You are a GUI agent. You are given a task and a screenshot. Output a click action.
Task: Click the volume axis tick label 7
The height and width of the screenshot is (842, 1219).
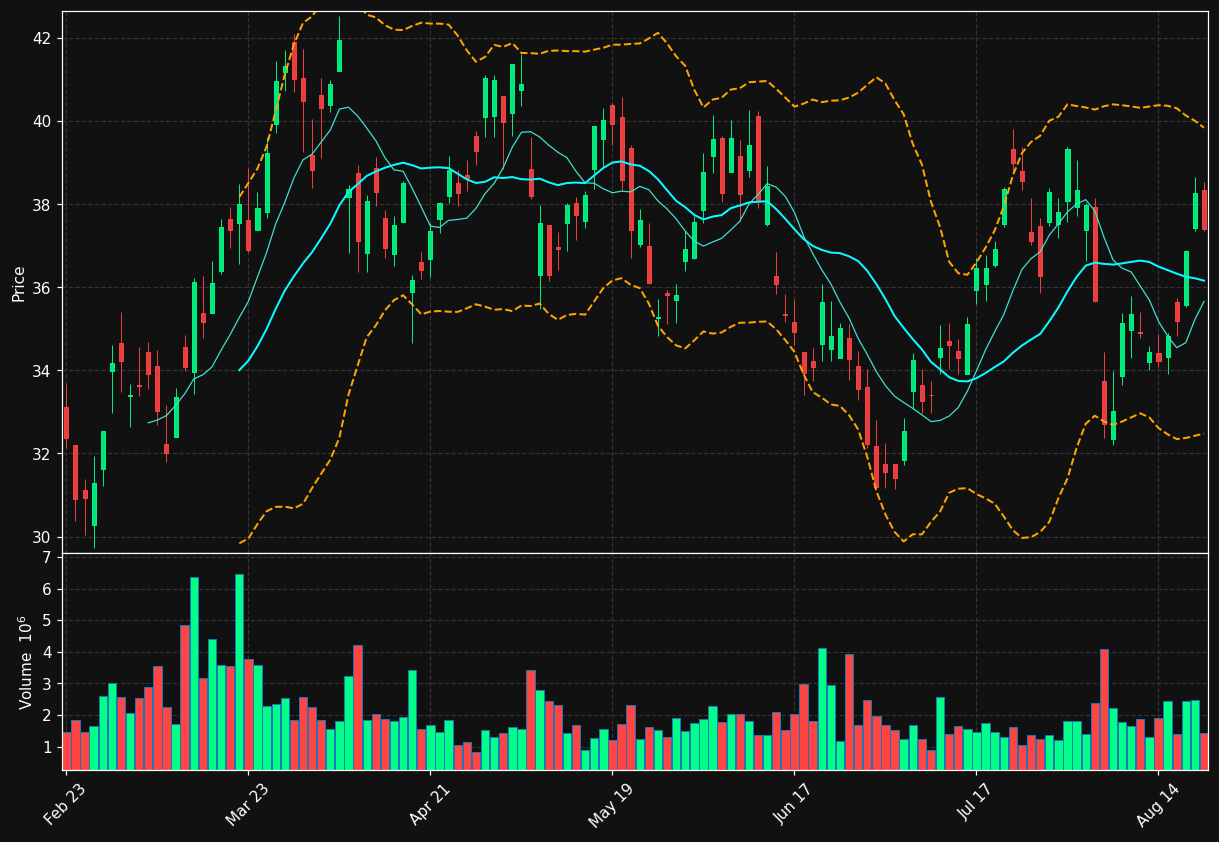(46, 558)
